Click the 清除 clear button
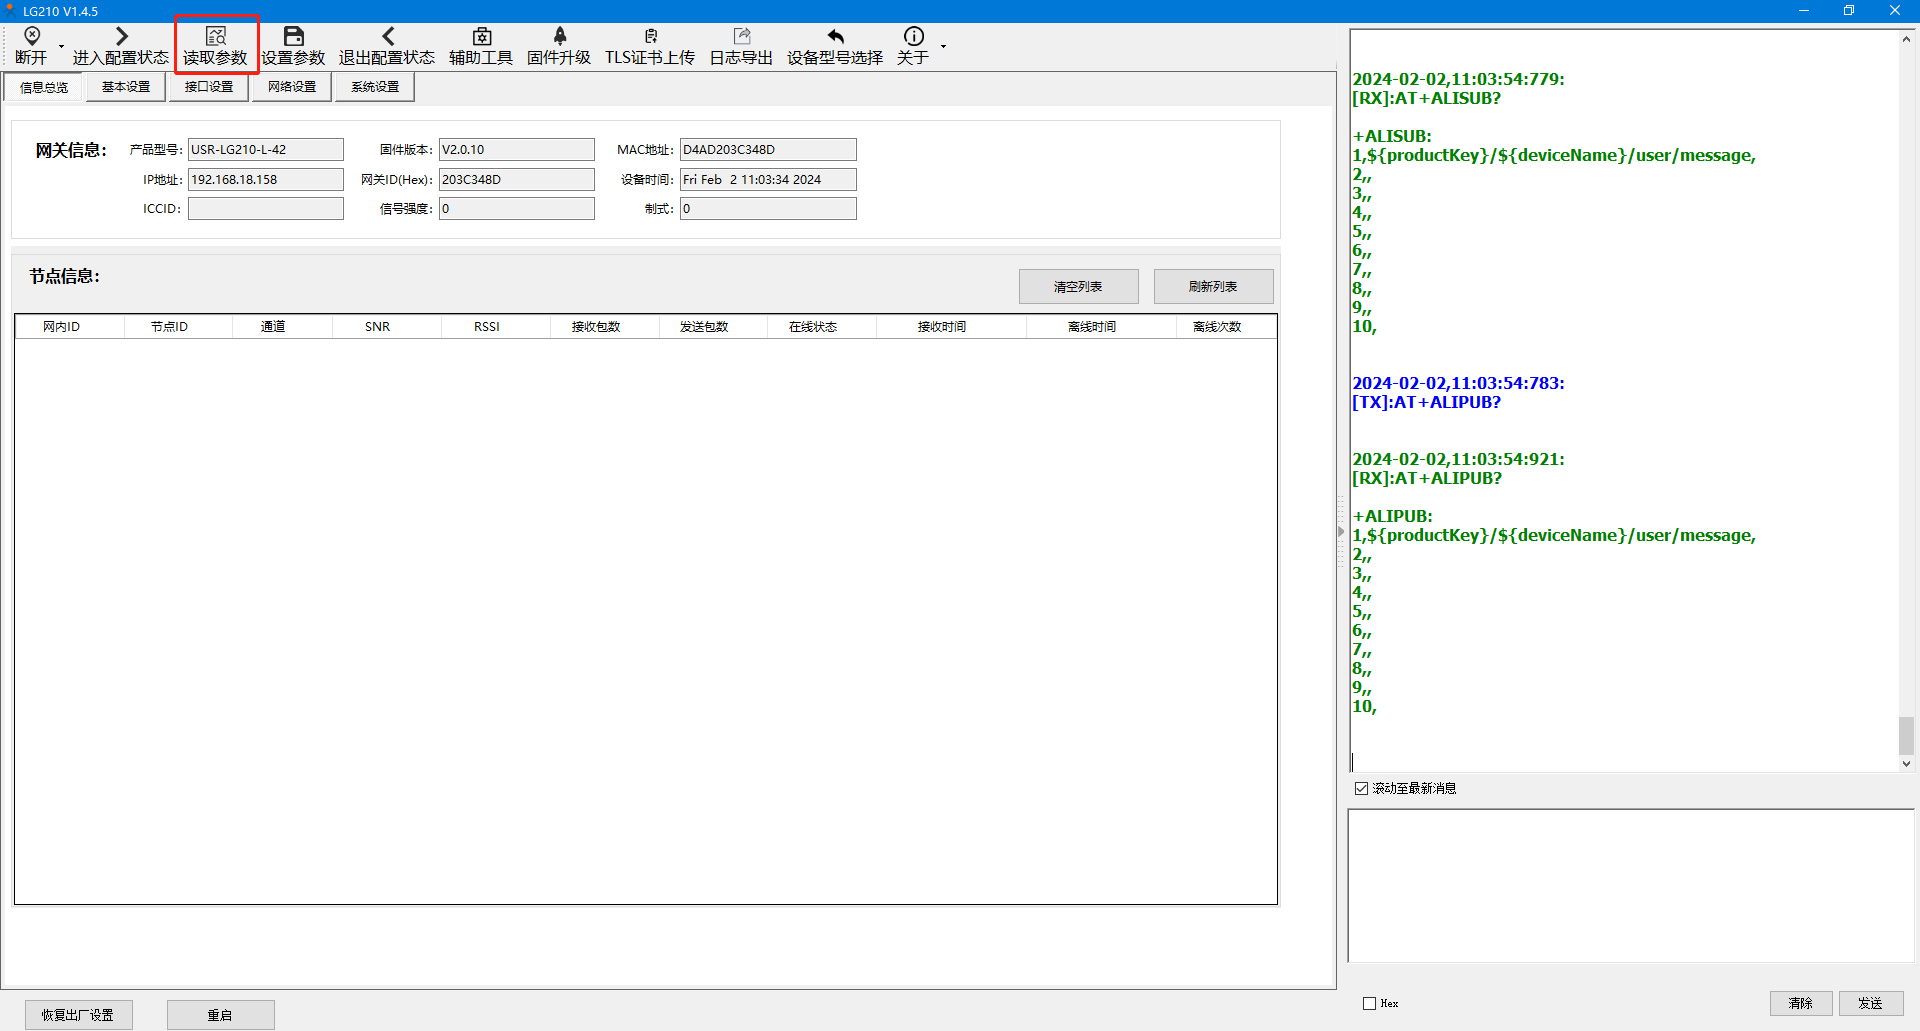Screen dimensions: 1920x1031 tap(1801, 1003)
